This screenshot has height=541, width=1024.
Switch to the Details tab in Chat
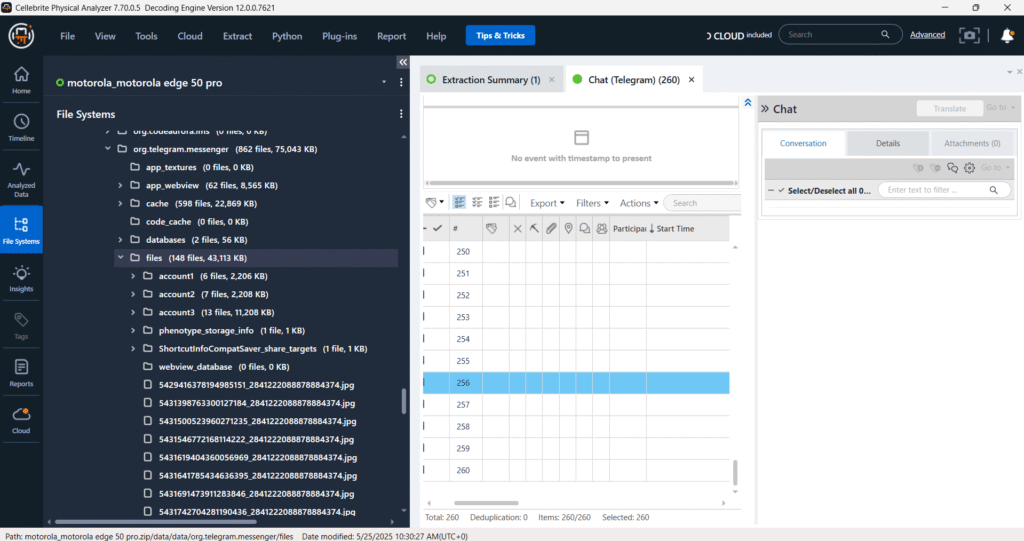(x=888, y=143)
